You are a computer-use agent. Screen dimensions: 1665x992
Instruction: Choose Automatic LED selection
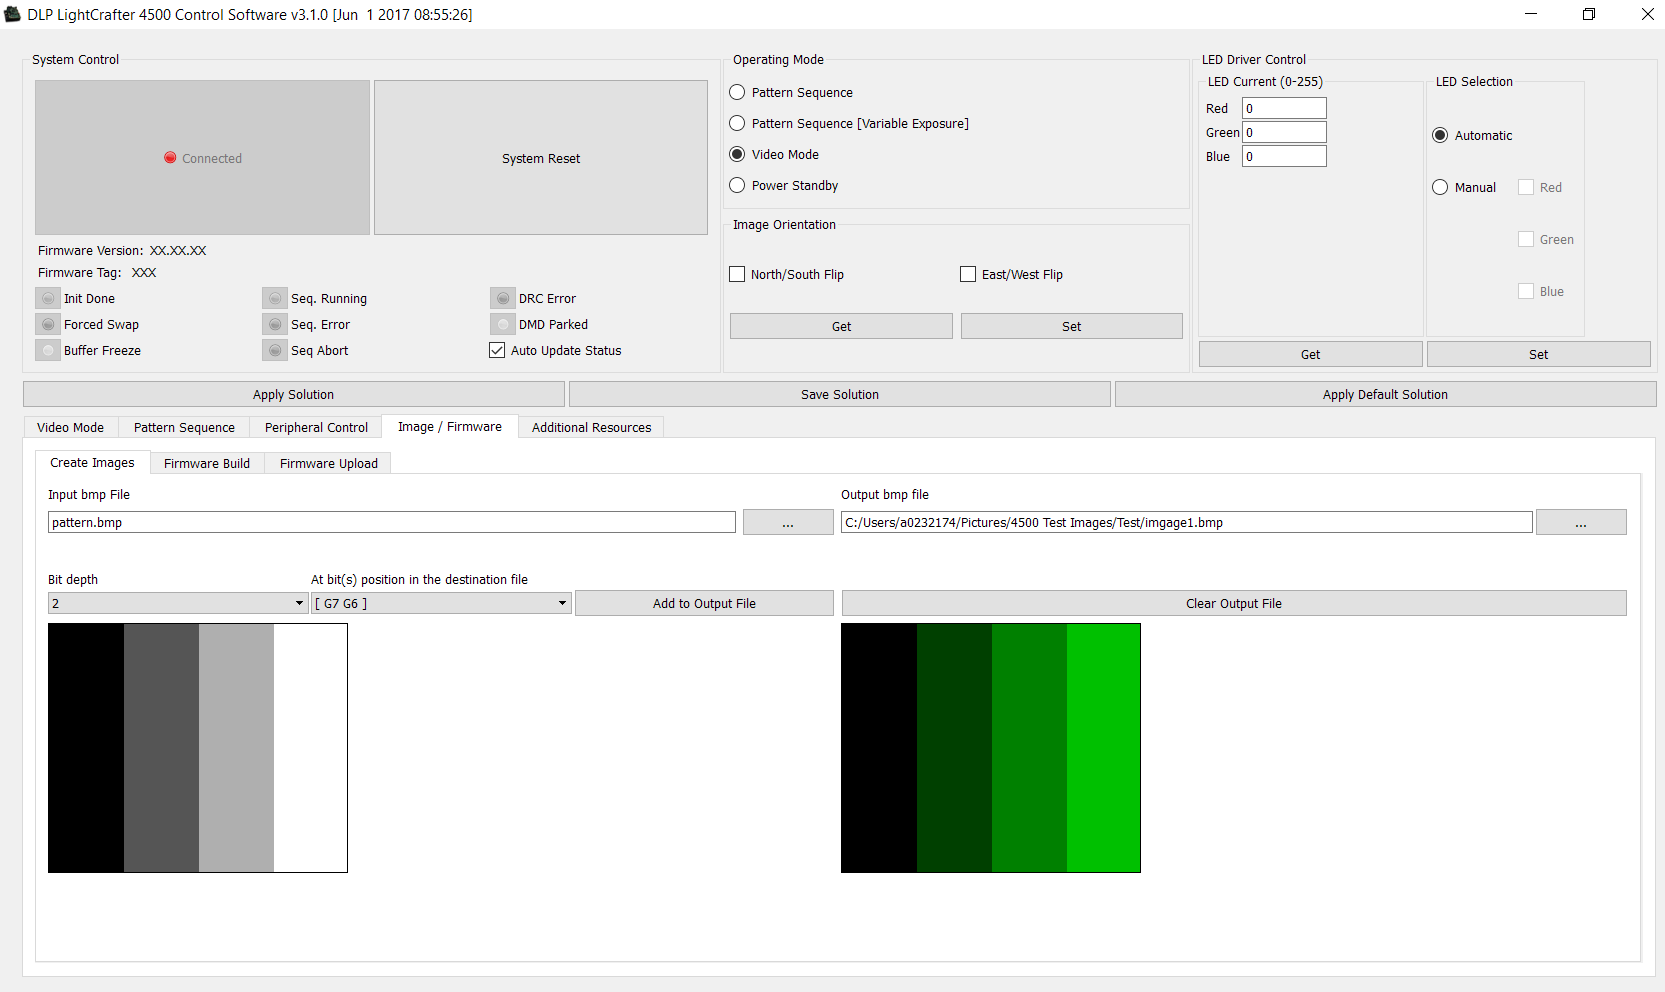(1440, 135)
